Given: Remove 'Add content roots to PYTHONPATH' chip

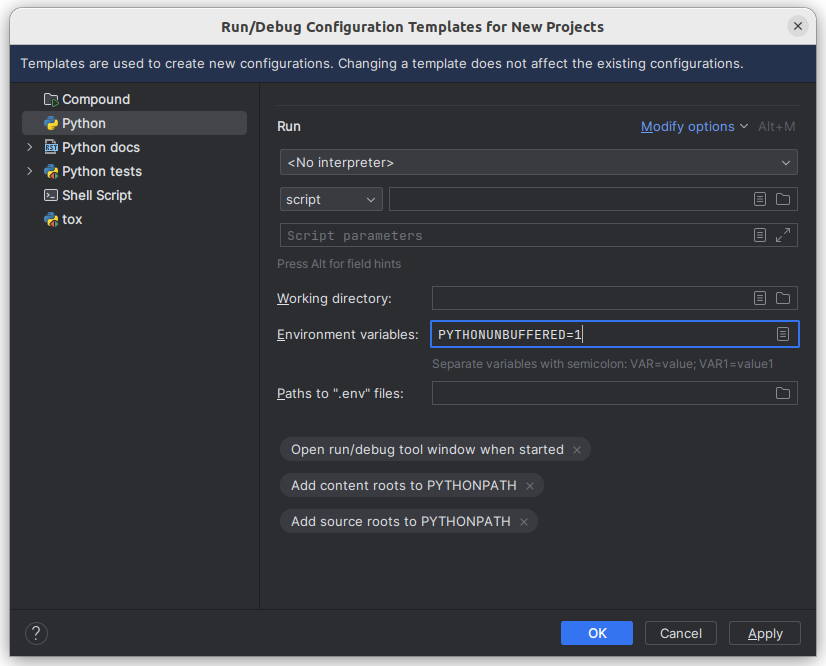Looking at the screenshot, I should (x=530, y=486).
